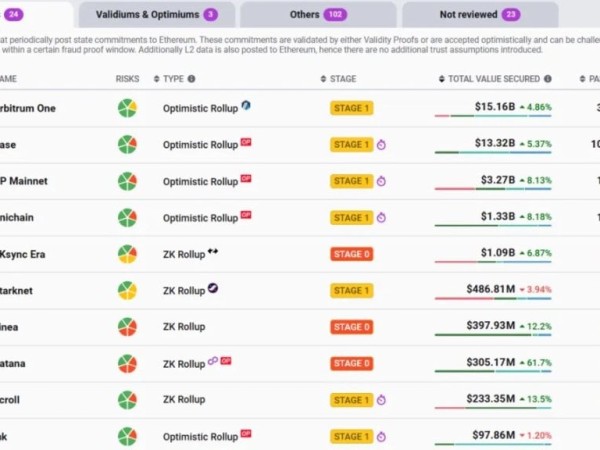600x450 pixels.
Task: Click the OP stack badge in the Base row
Action: (246, 142)
